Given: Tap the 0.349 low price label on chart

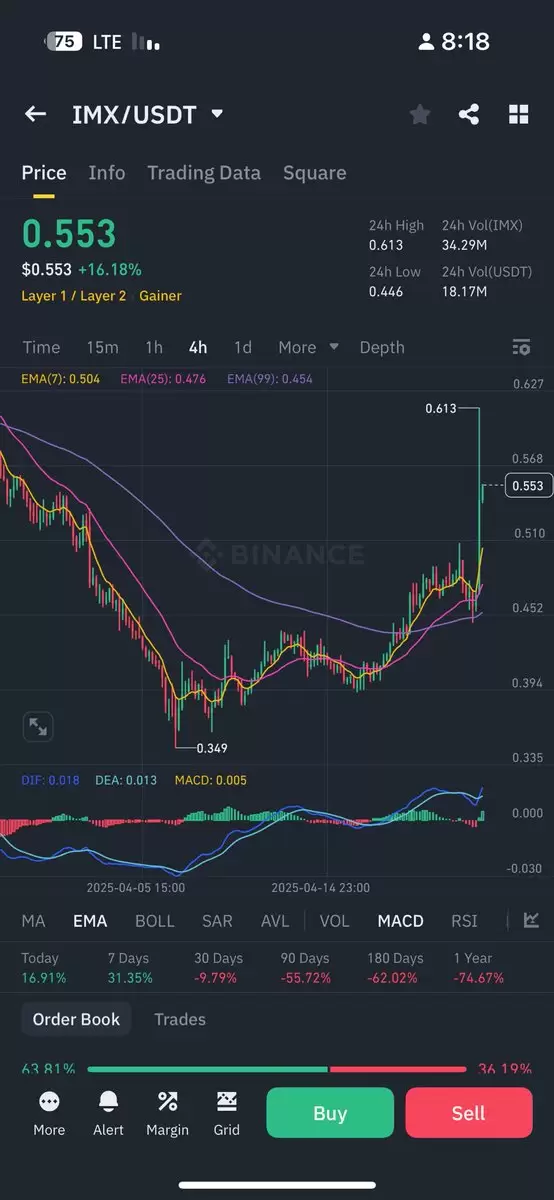Looking at the screenshot, I should [212, 748].
